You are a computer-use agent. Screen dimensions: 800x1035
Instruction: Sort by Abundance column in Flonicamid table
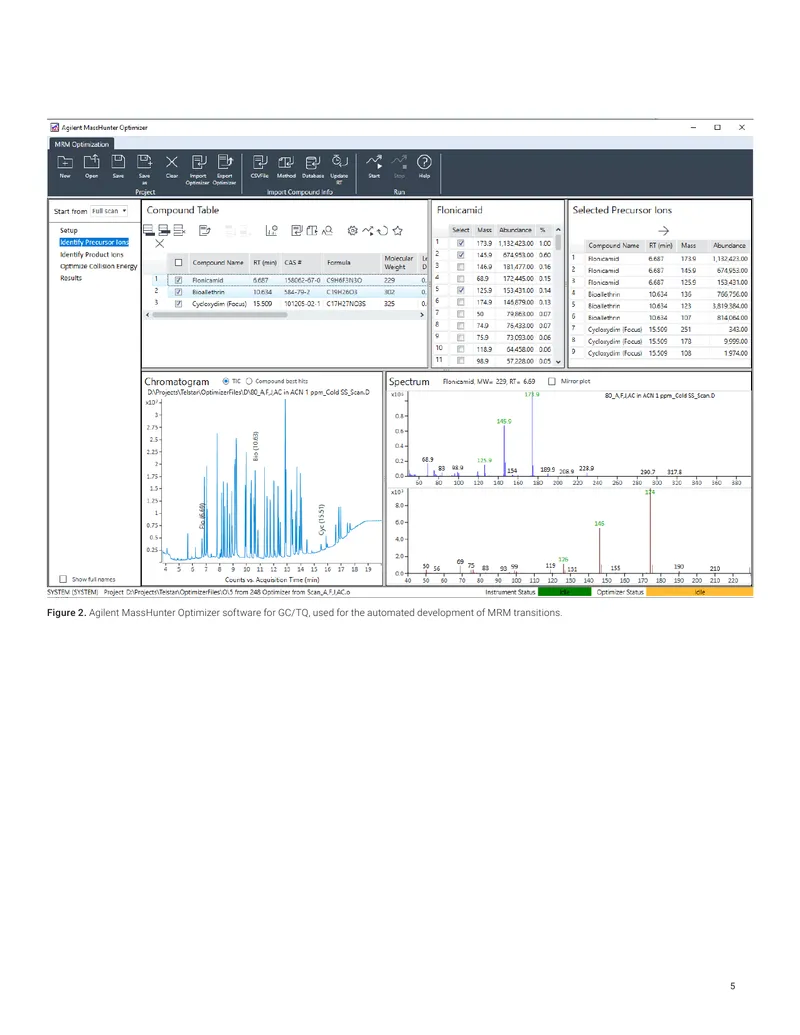click(x=516, y=230)
